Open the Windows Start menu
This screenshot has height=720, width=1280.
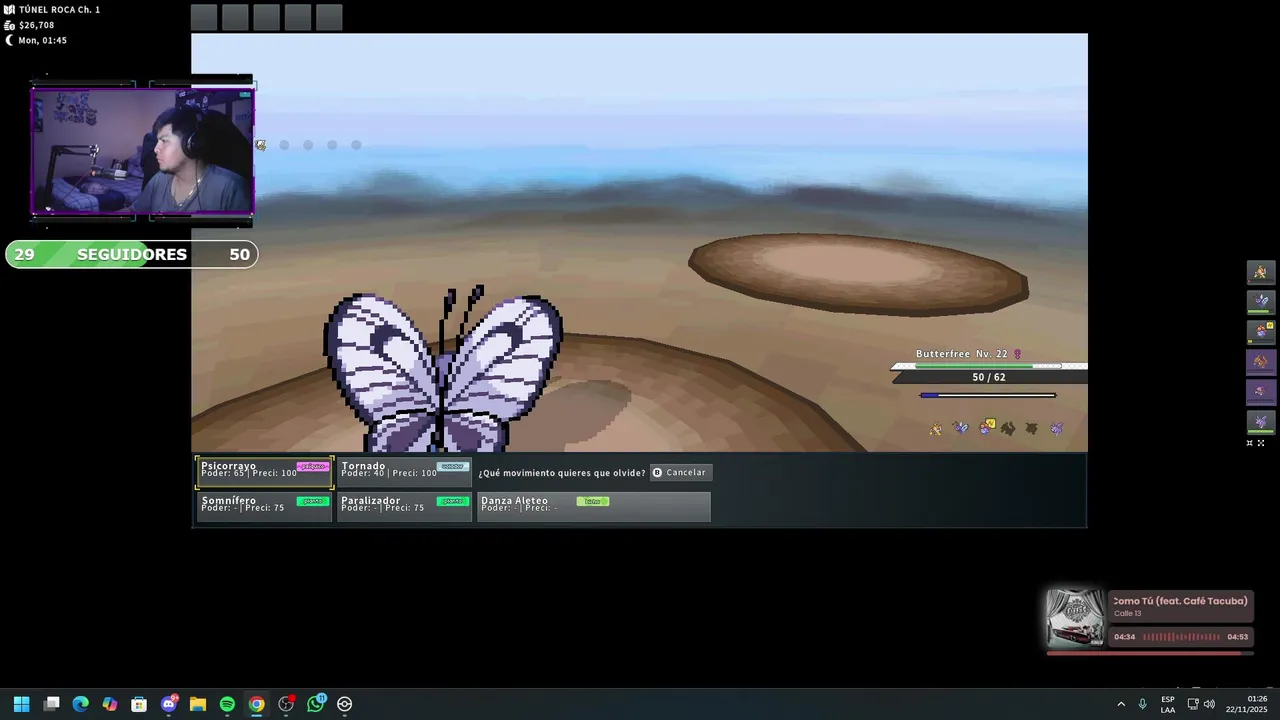click(x=21, y=704)
